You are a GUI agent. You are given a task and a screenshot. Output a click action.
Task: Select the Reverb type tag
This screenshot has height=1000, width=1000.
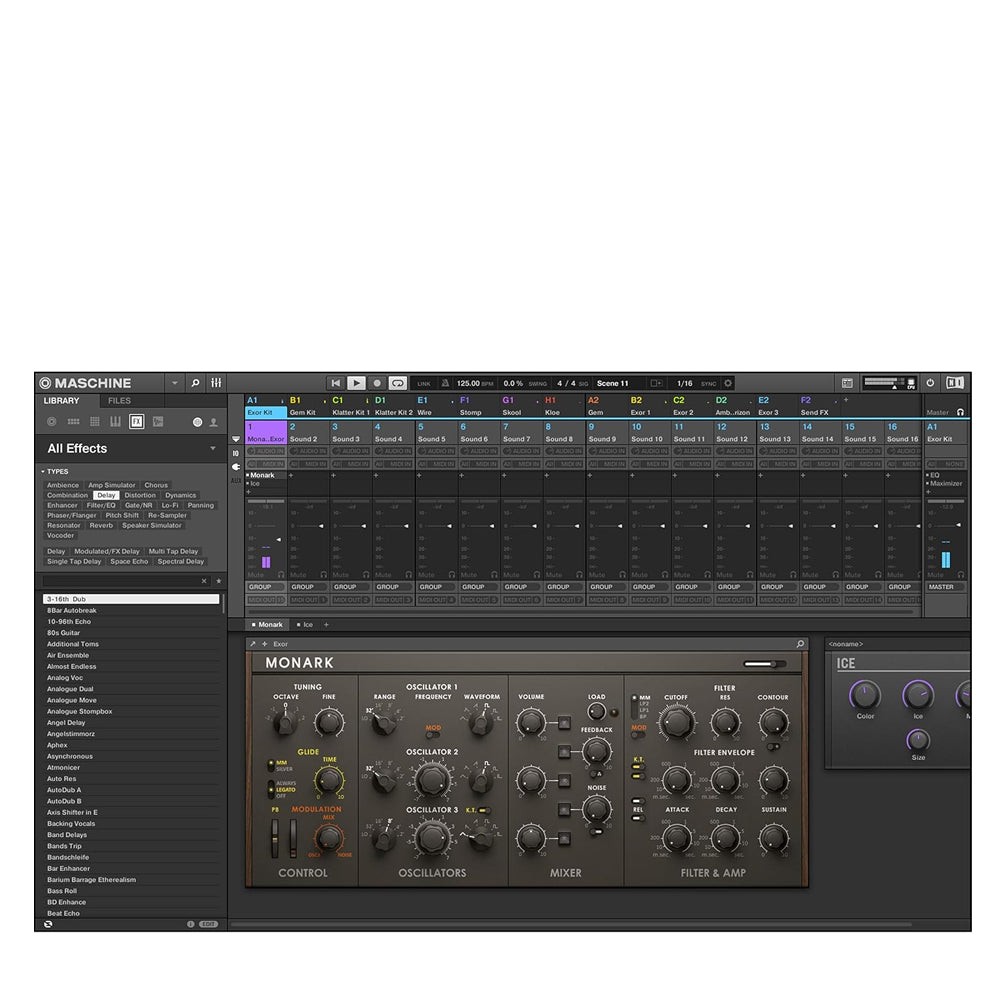point(101,525)
